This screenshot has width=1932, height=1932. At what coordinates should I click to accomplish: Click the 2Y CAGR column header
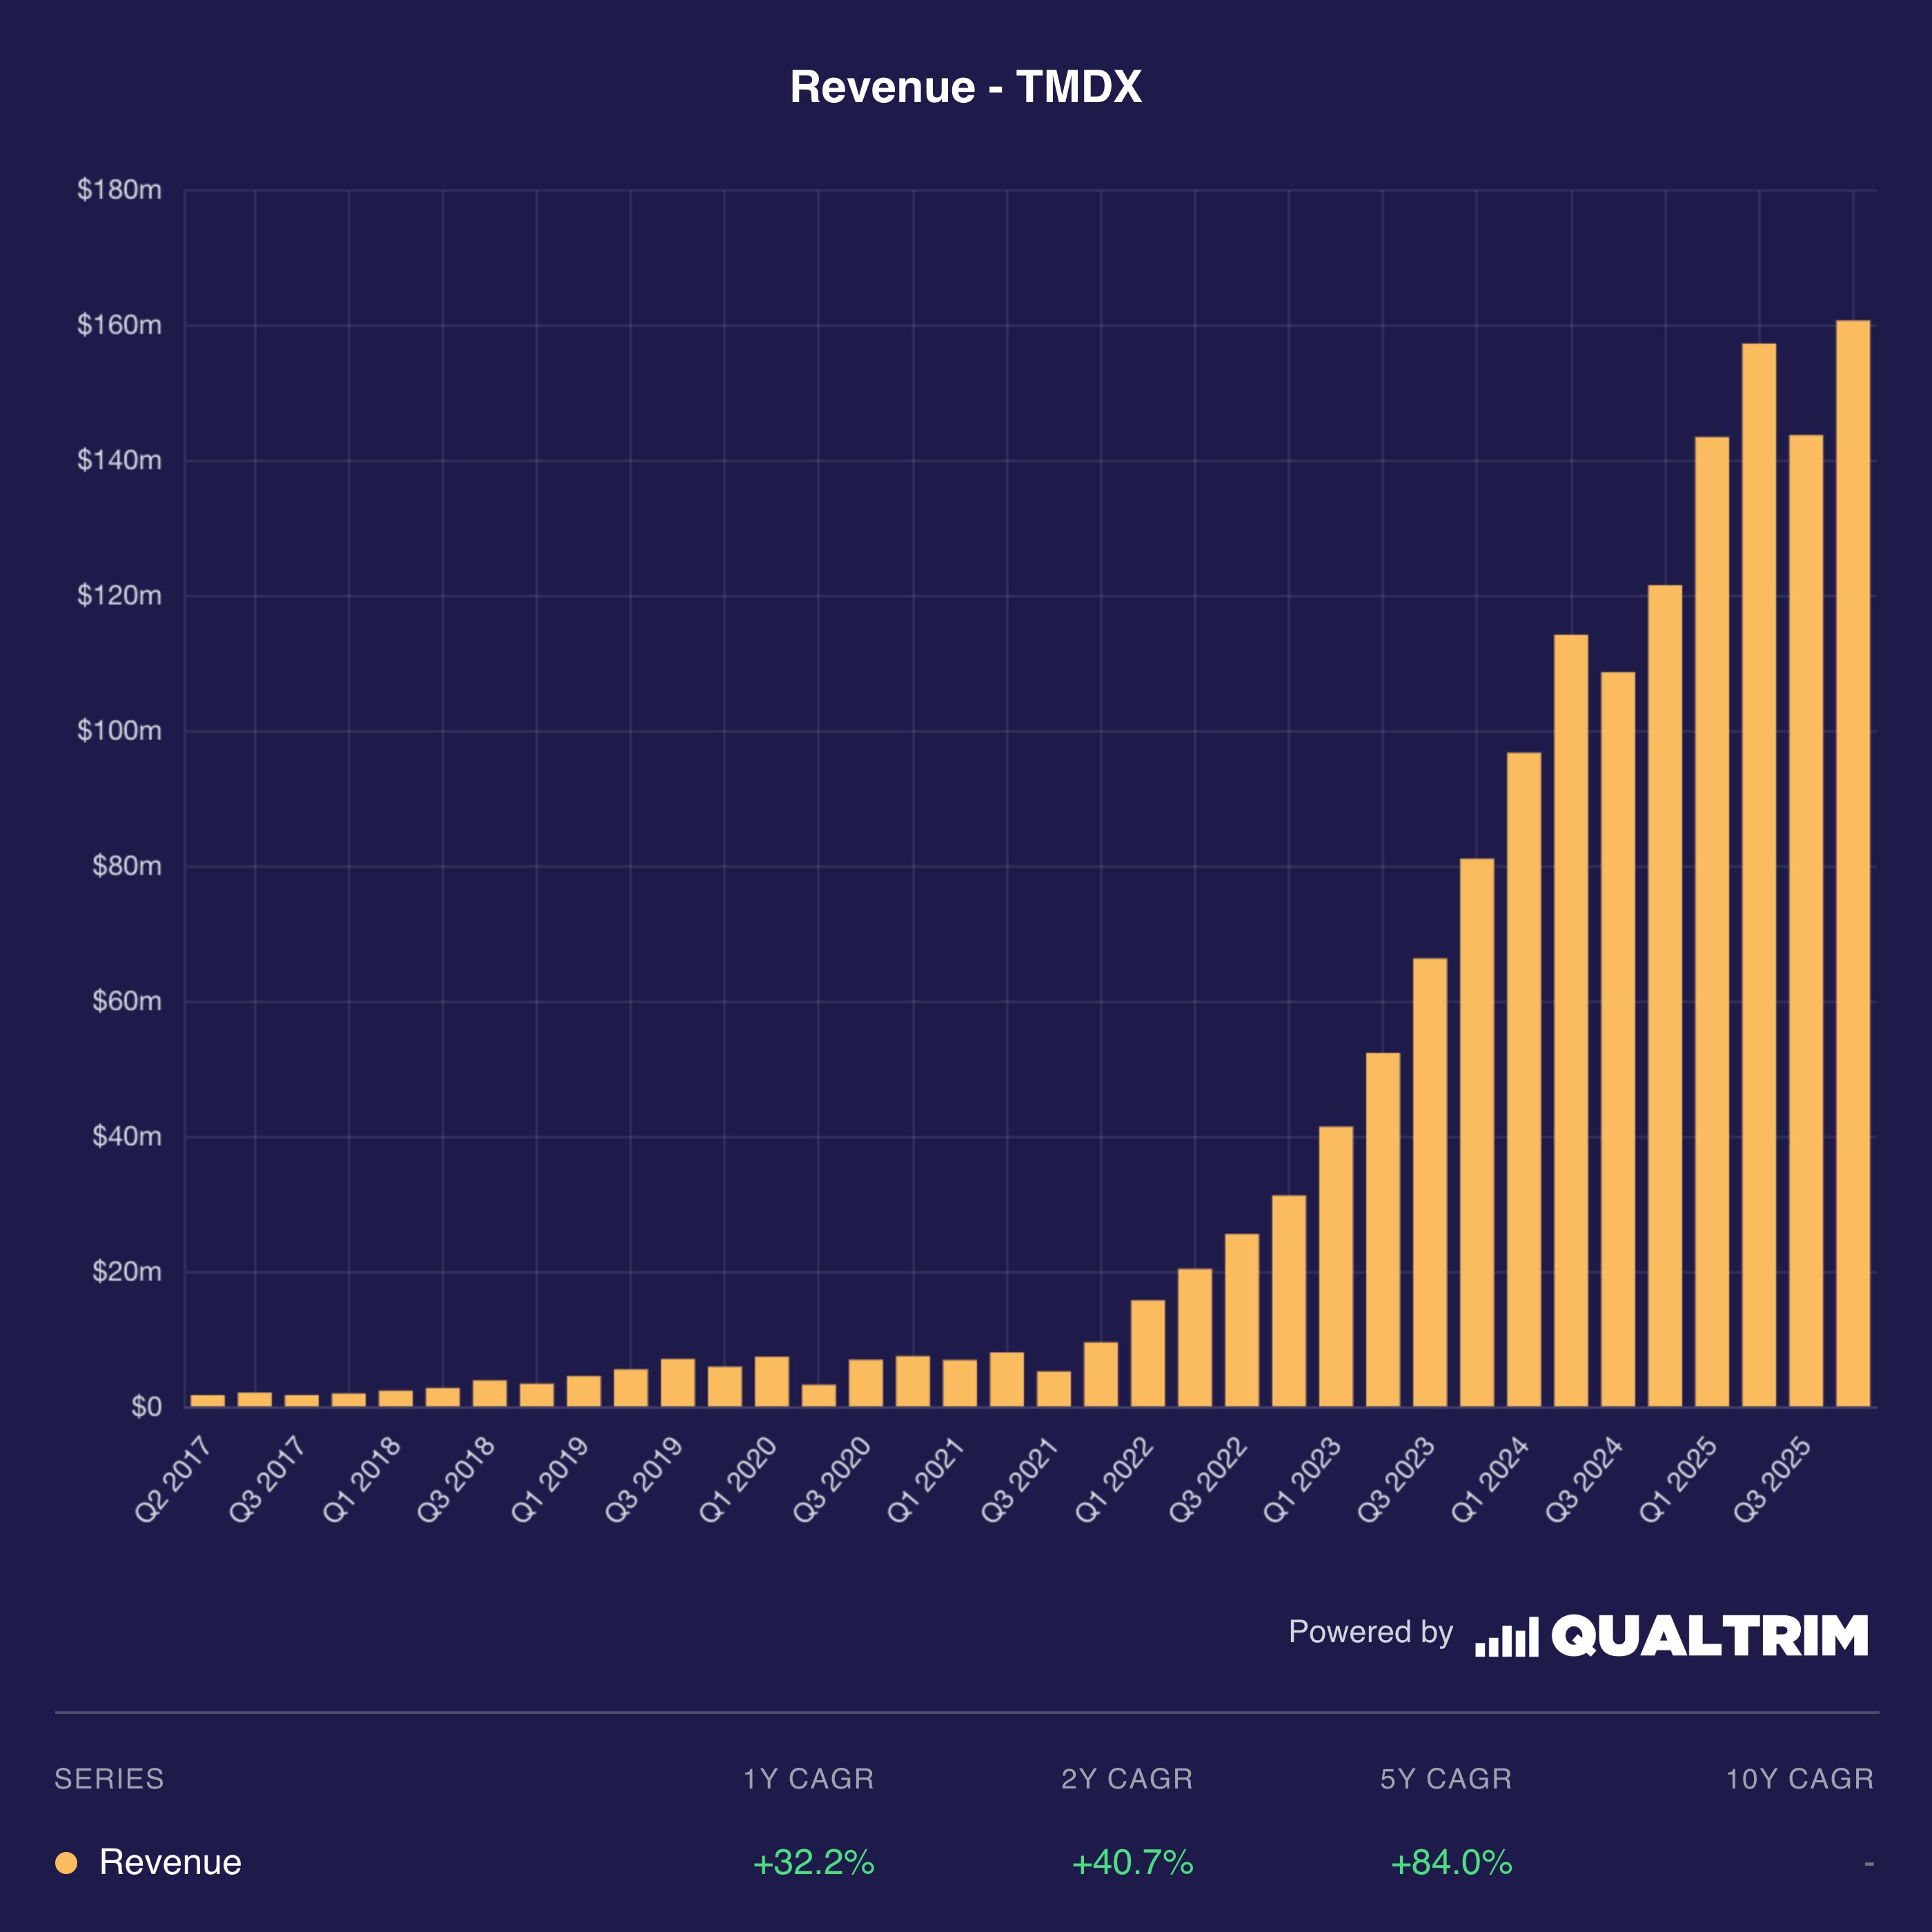tap(1127, 1779)
